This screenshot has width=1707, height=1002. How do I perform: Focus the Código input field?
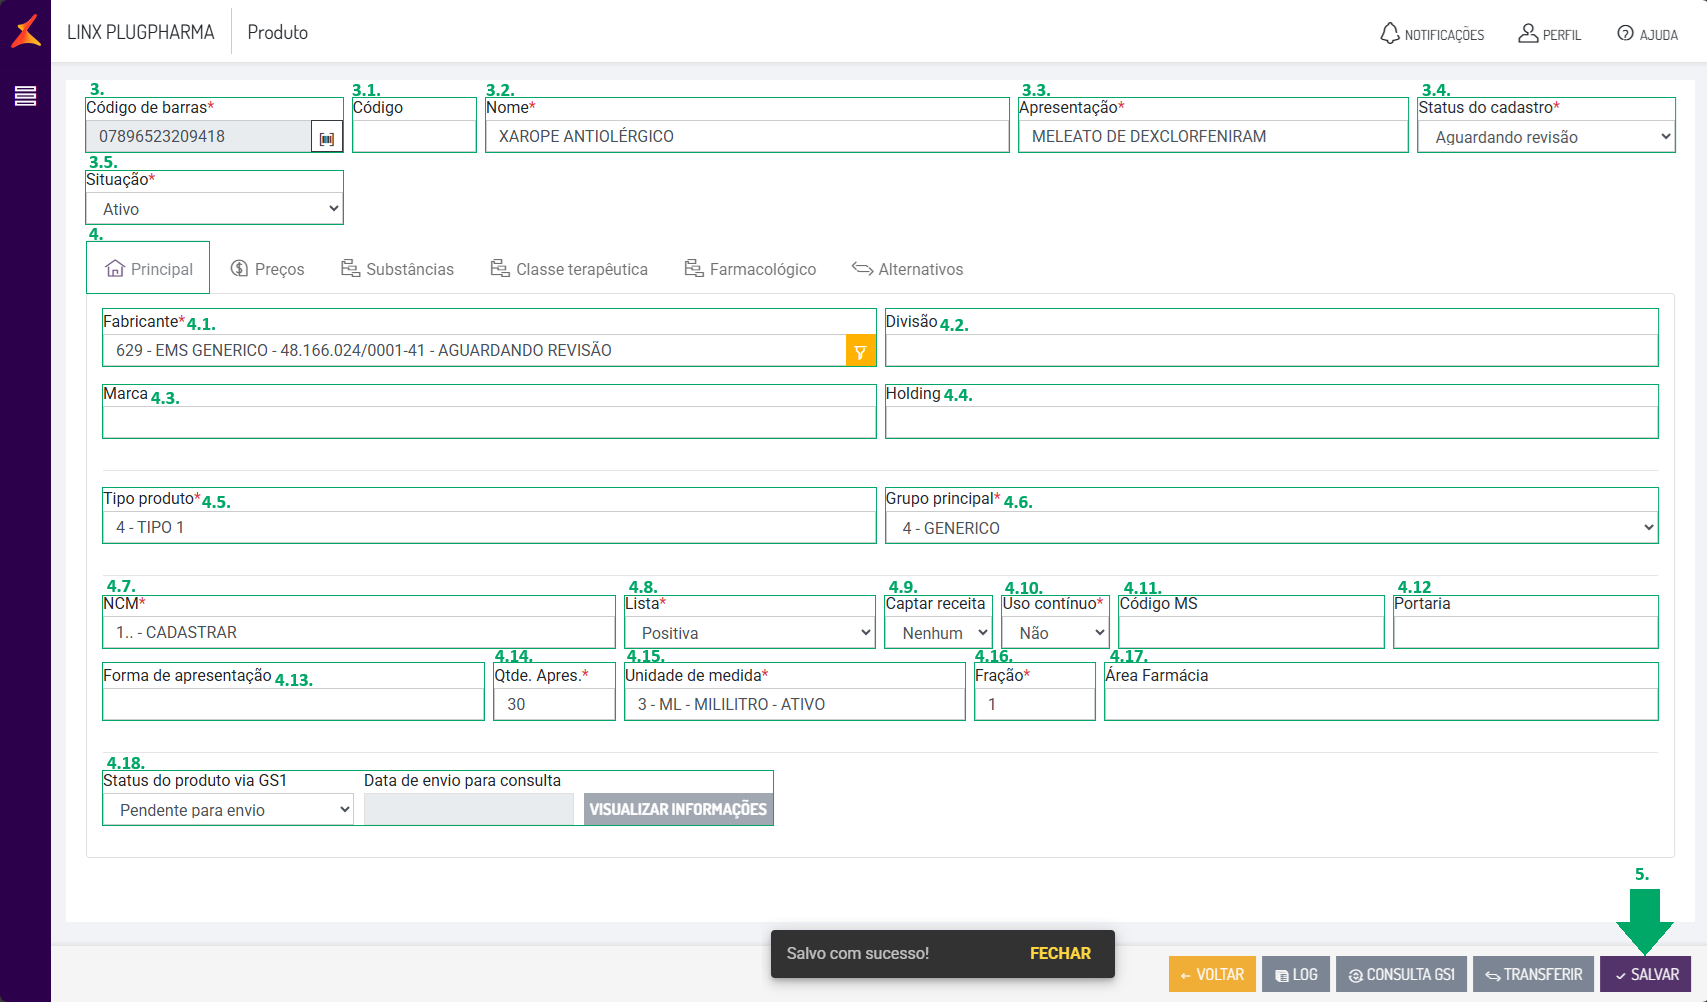coord(414,136)
